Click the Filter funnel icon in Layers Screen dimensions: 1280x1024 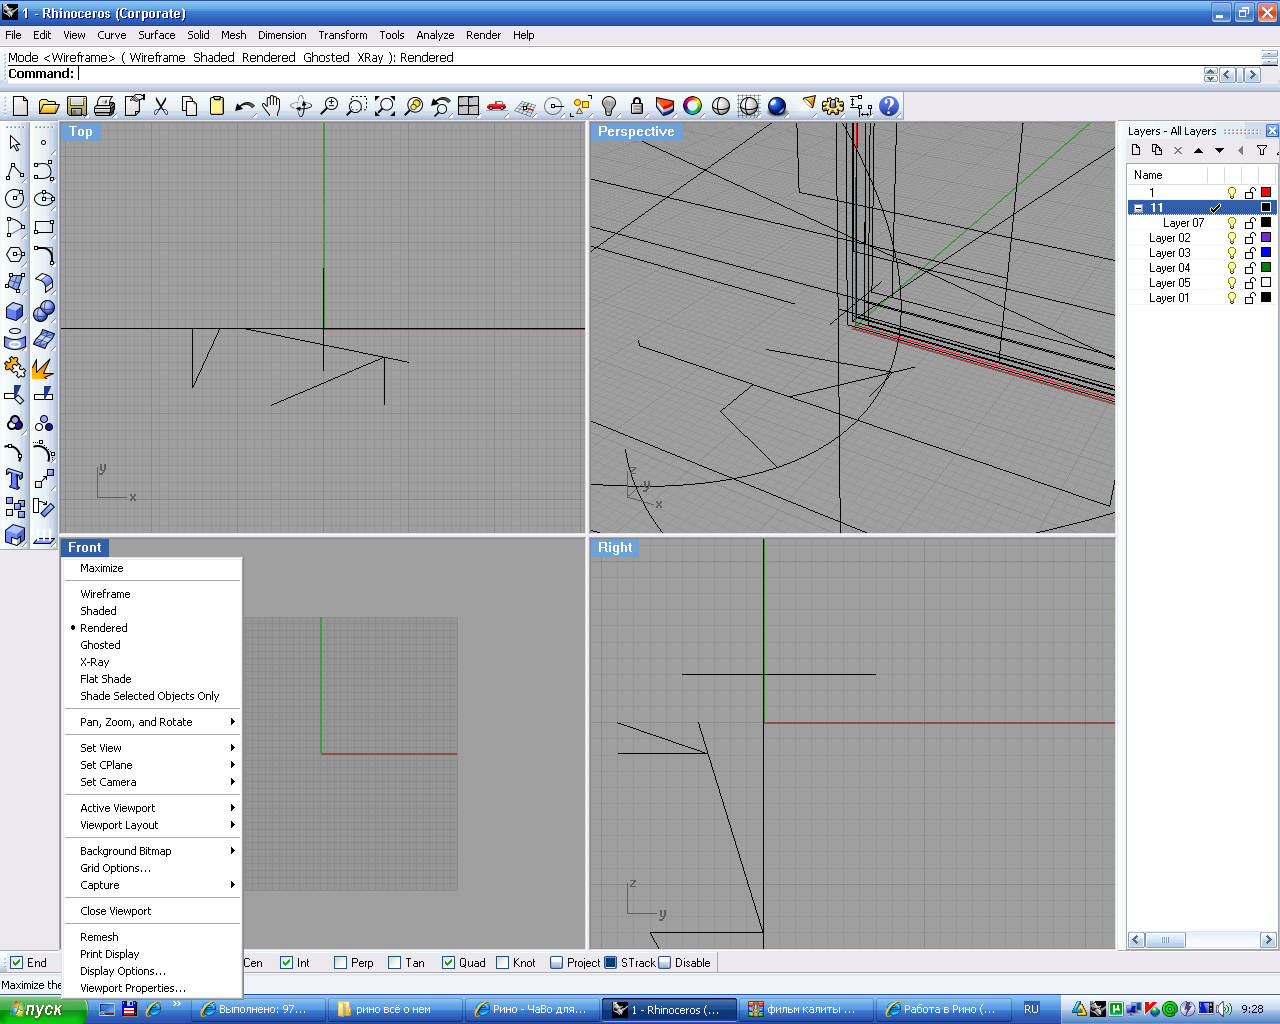[x=1262, y=151]
